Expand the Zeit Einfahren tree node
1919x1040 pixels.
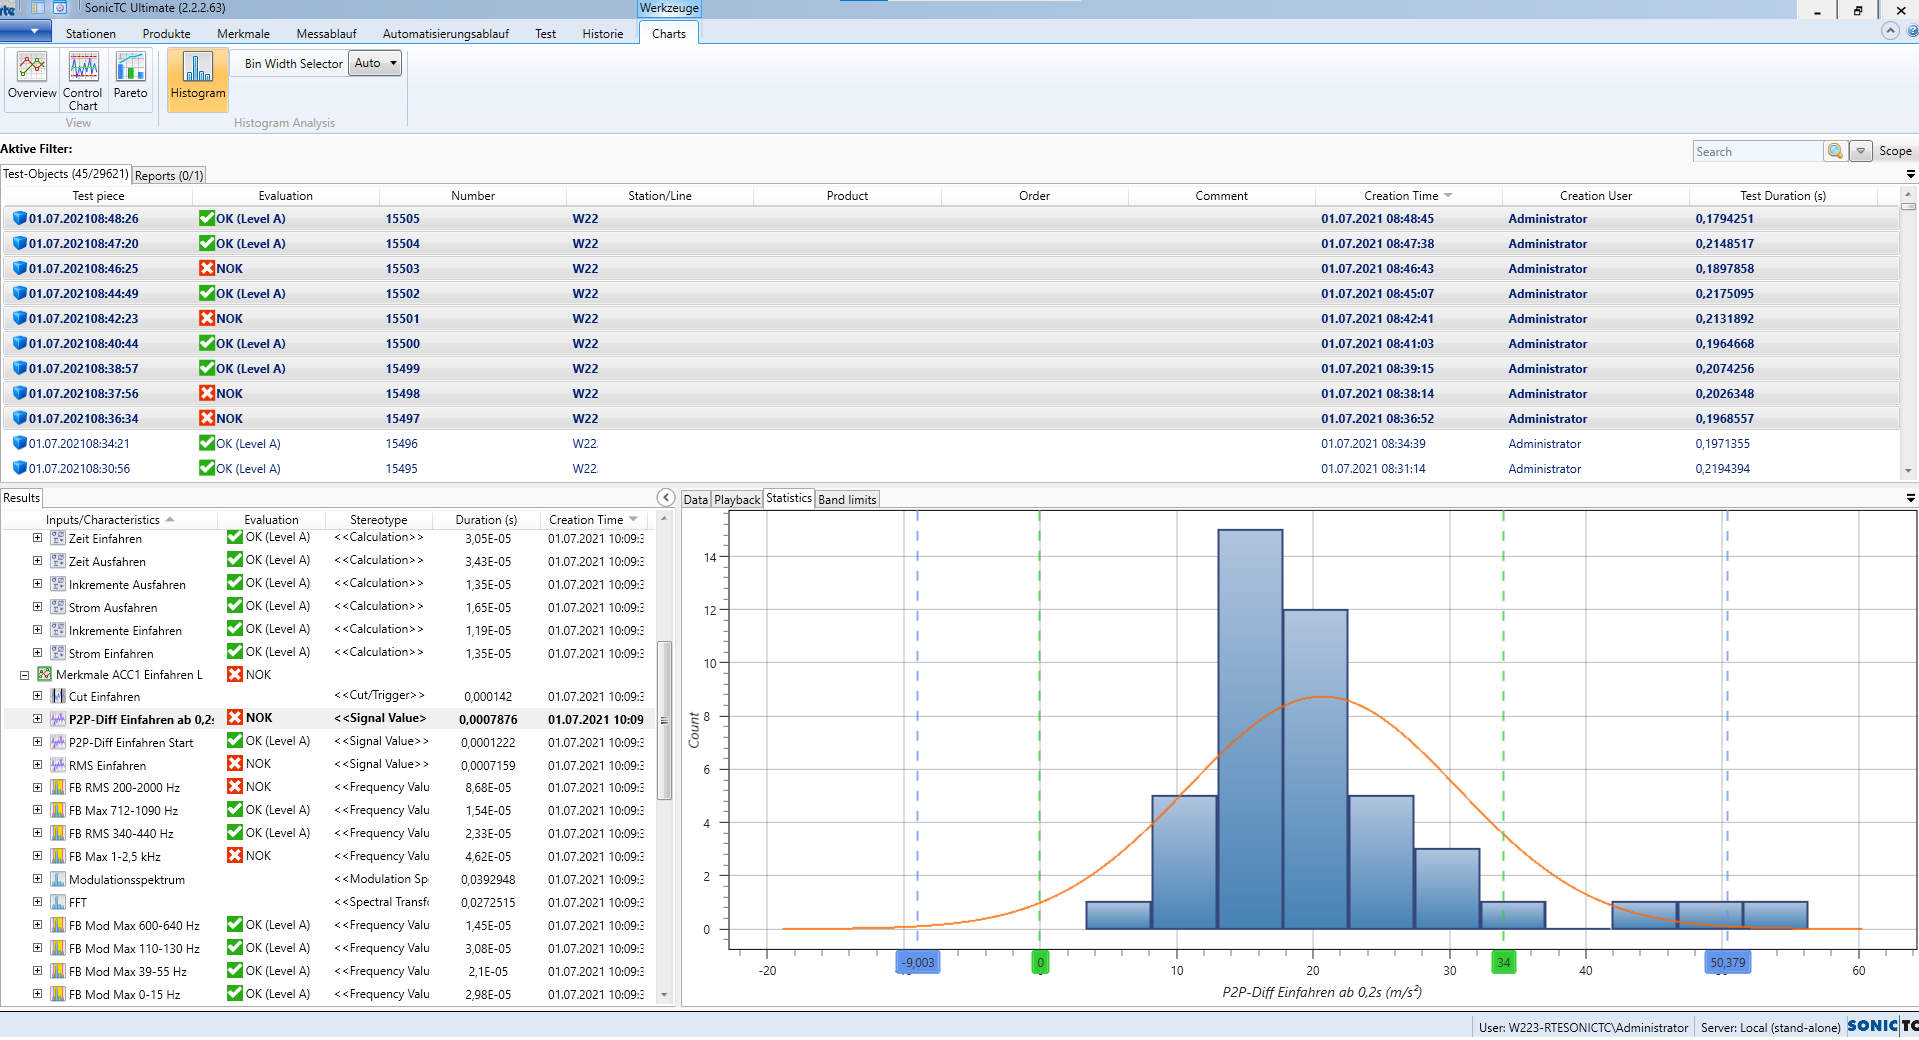38,538
